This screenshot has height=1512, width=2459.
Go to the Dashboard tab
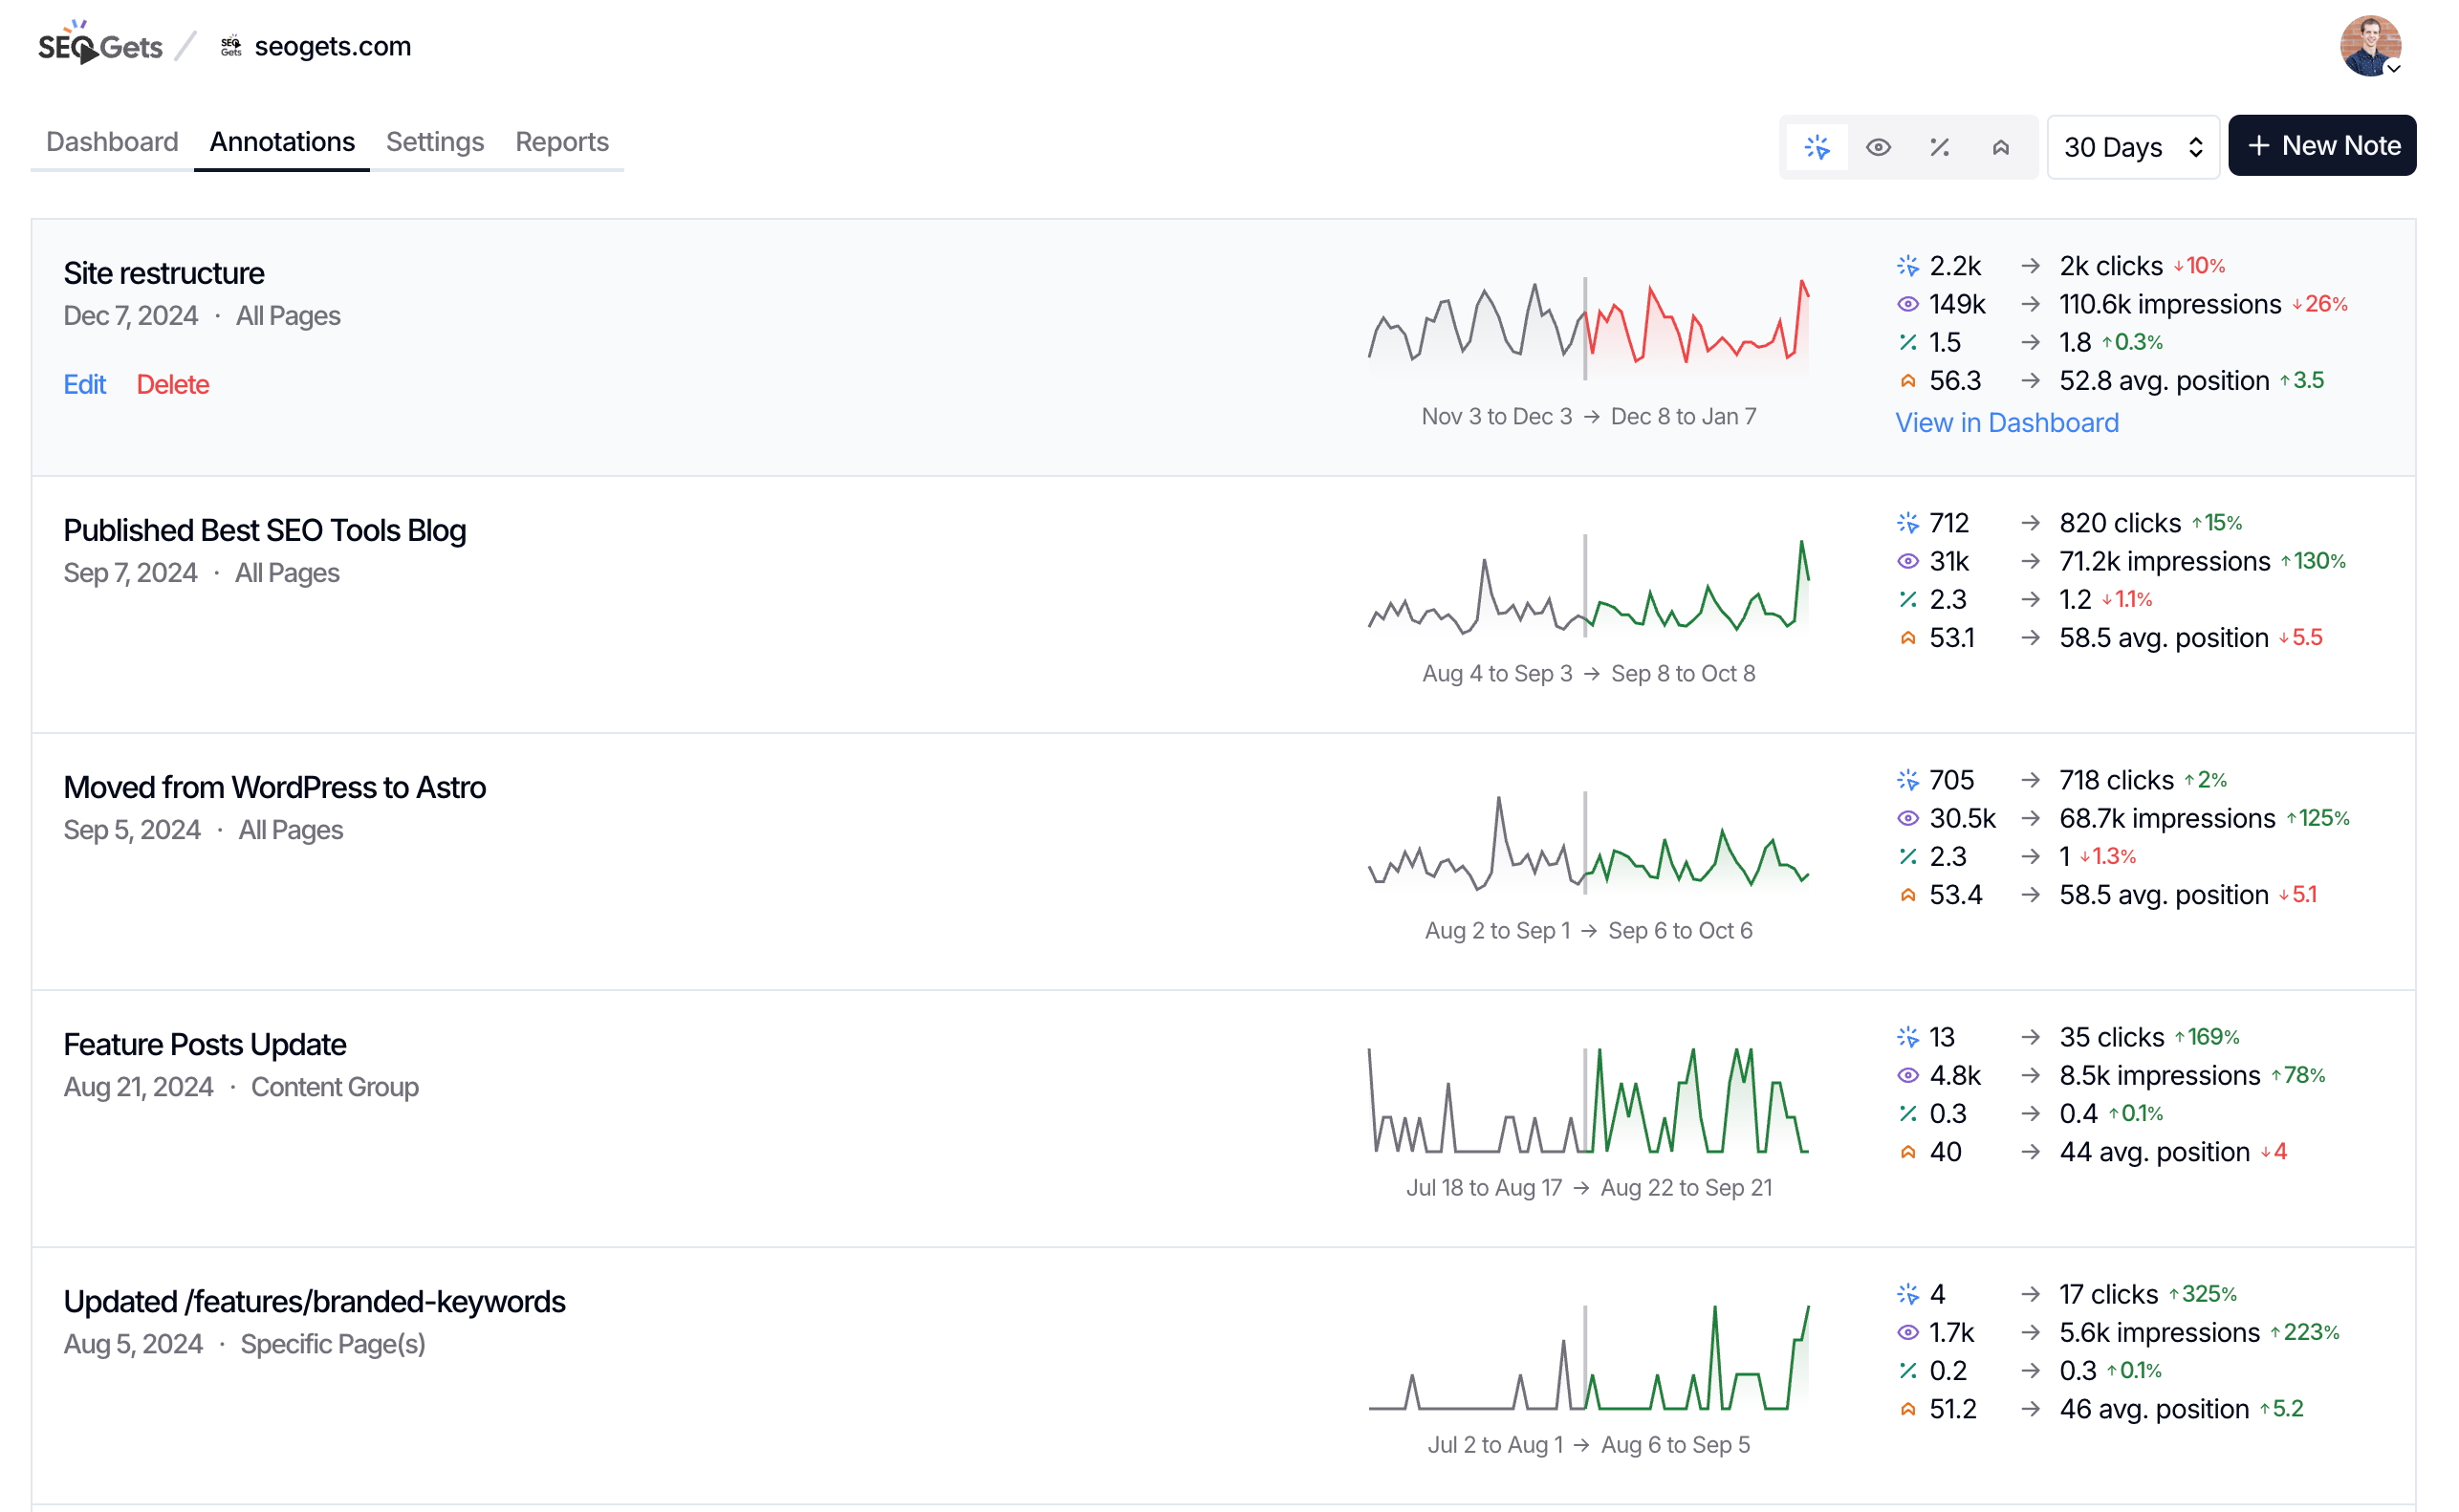pos(112,142)
